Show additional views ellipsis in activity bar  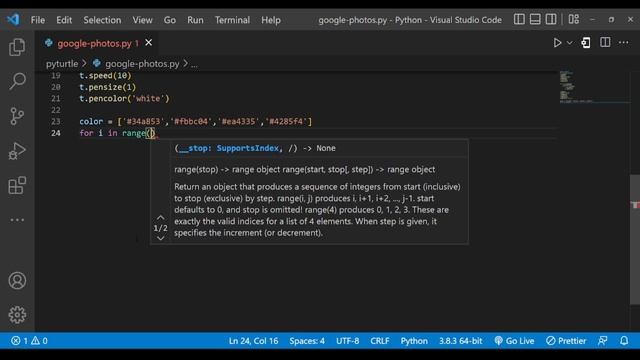pos(17,220)
